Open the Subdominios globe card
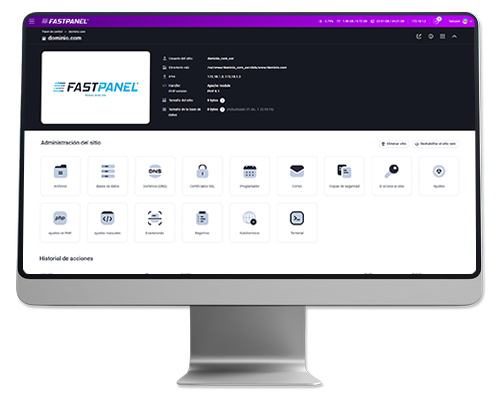 pyautogui.click(x=249, y=222)
